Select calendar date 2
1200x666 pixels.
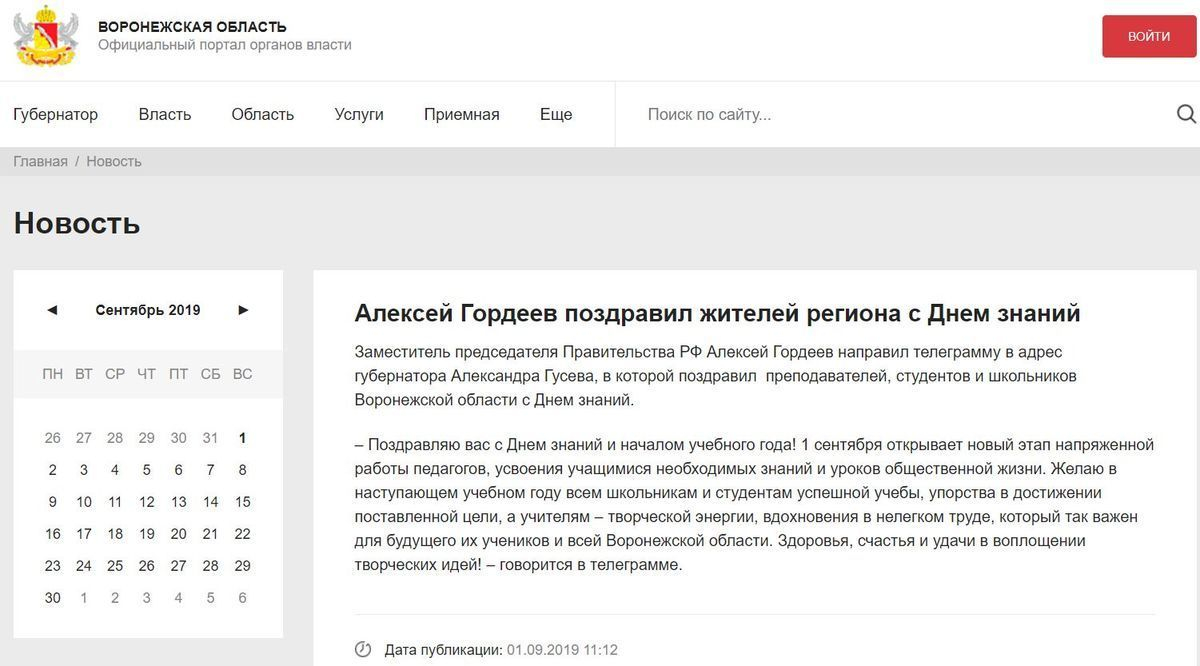pyautogui.click(x=52, y=470)
